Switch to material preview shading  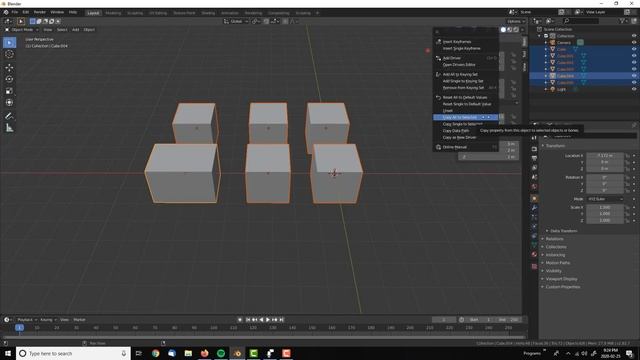[x=509, y=29]
